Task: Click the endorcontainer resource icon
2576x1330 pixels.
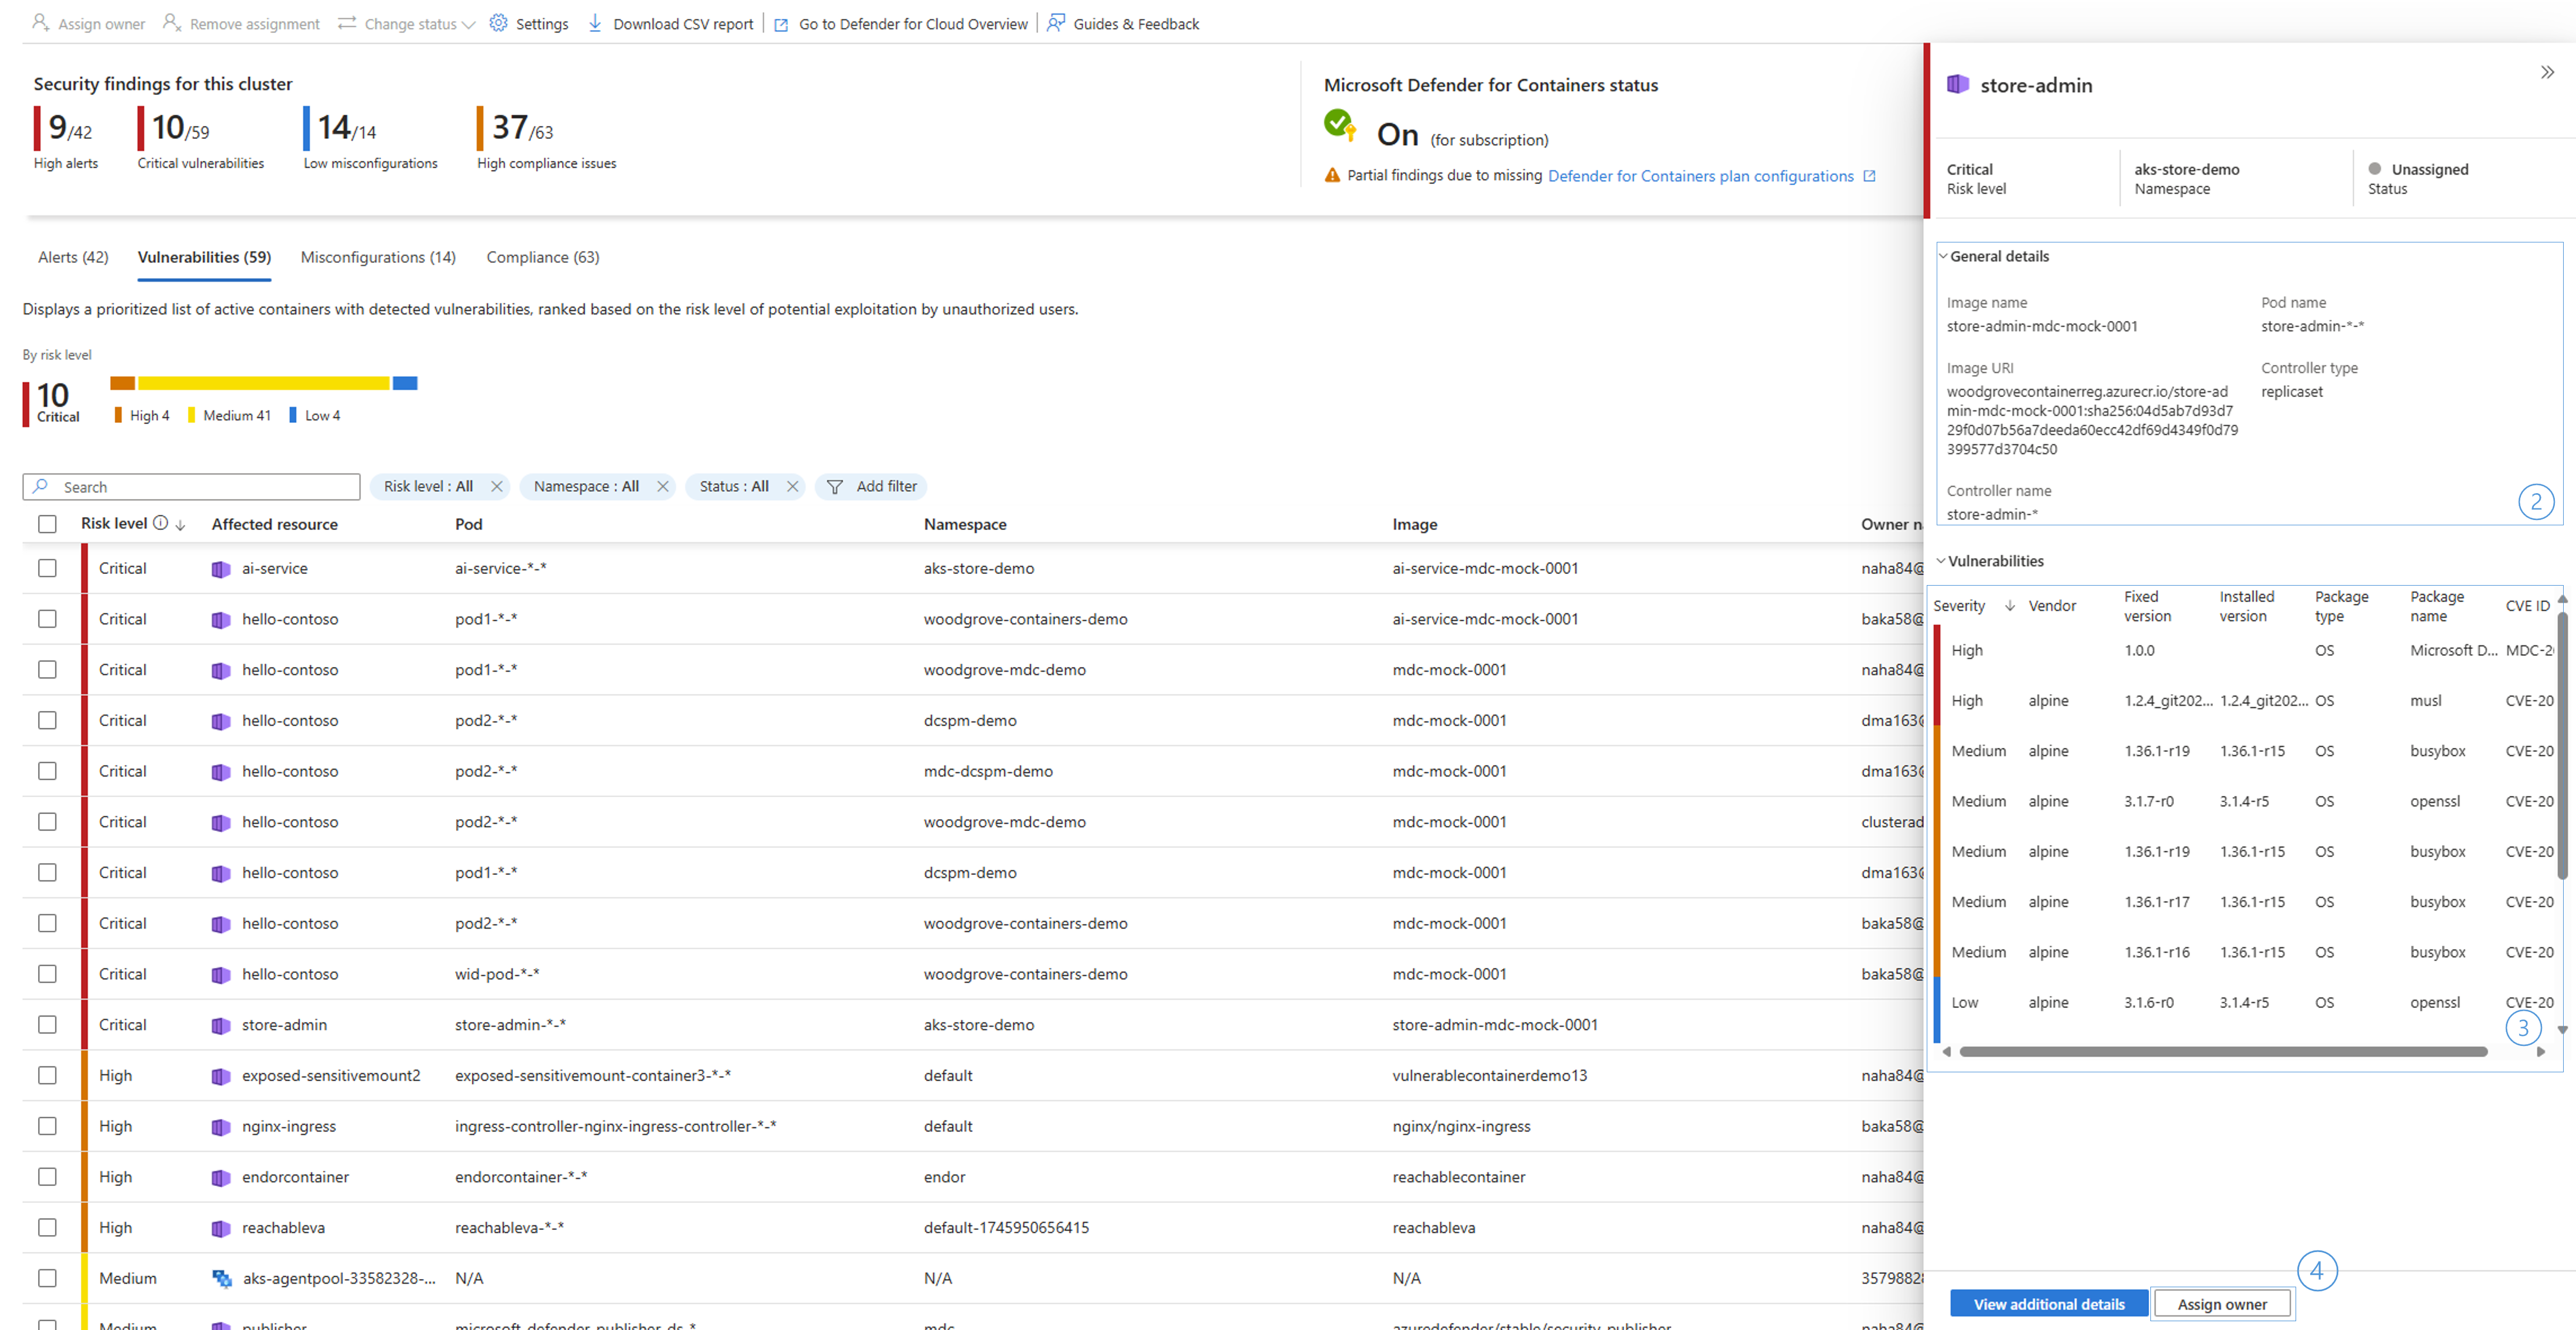Action: pos(221,1178)
